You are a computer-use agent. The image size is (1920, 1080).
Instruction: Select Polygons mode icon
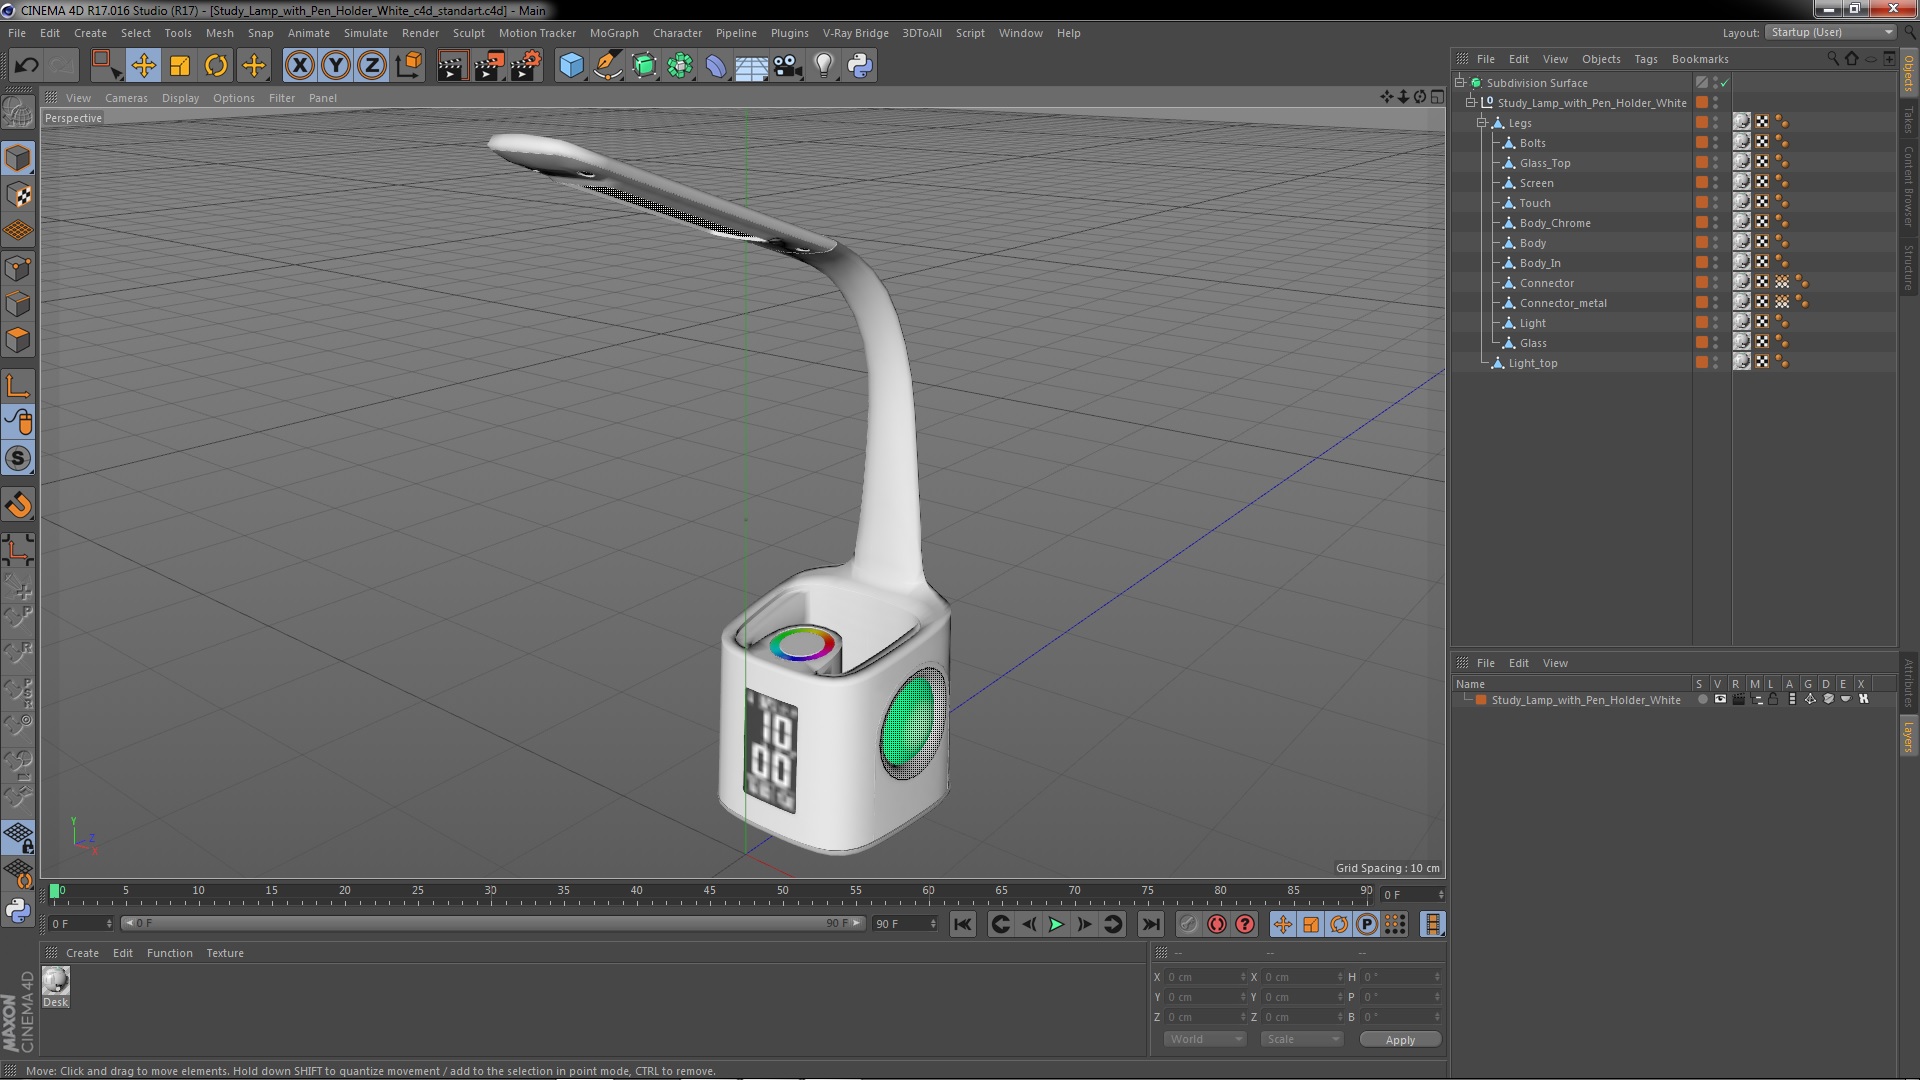point(18,340)
